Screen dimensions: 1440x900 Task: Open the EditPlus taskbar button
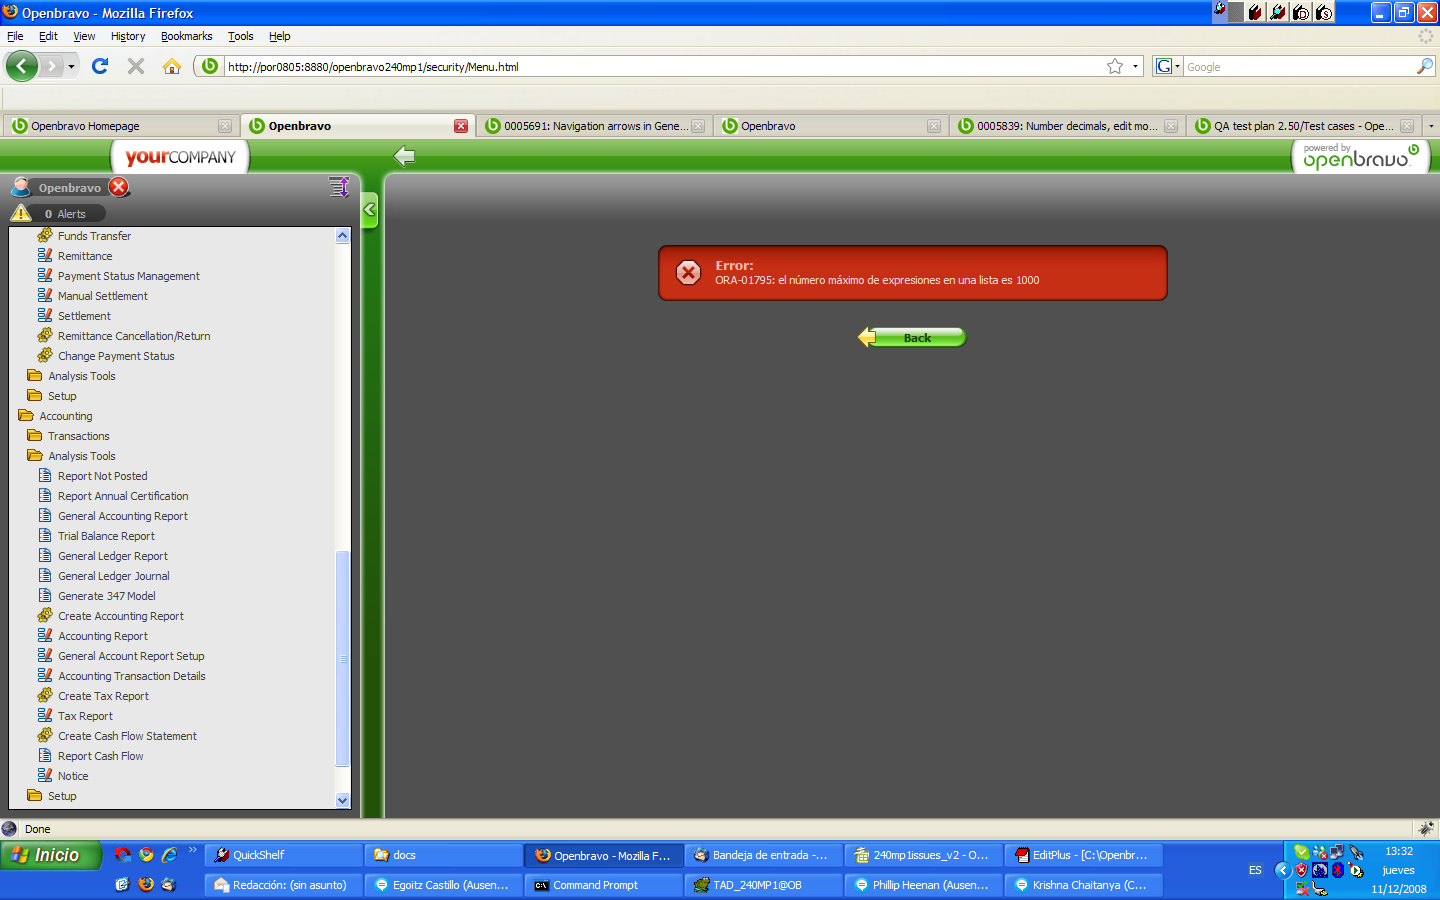[1083, 855]
